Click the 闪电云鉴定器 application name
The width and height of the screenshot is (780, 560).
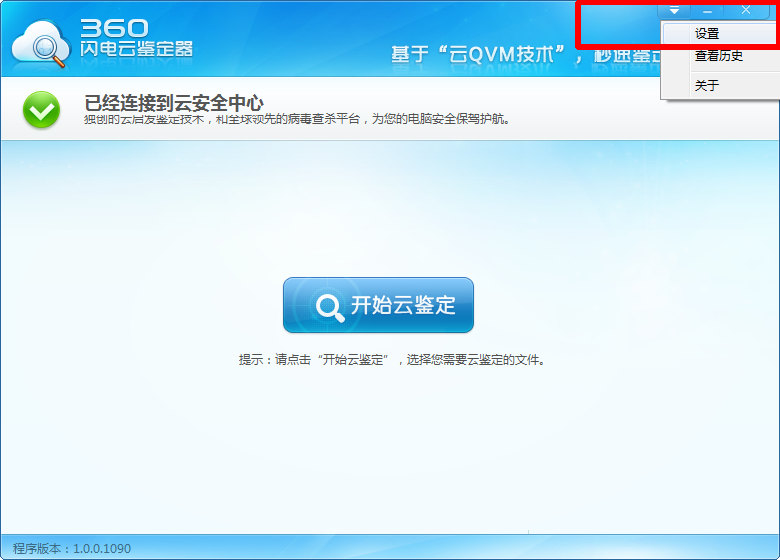pyautogui.click(x=136, y=49)
